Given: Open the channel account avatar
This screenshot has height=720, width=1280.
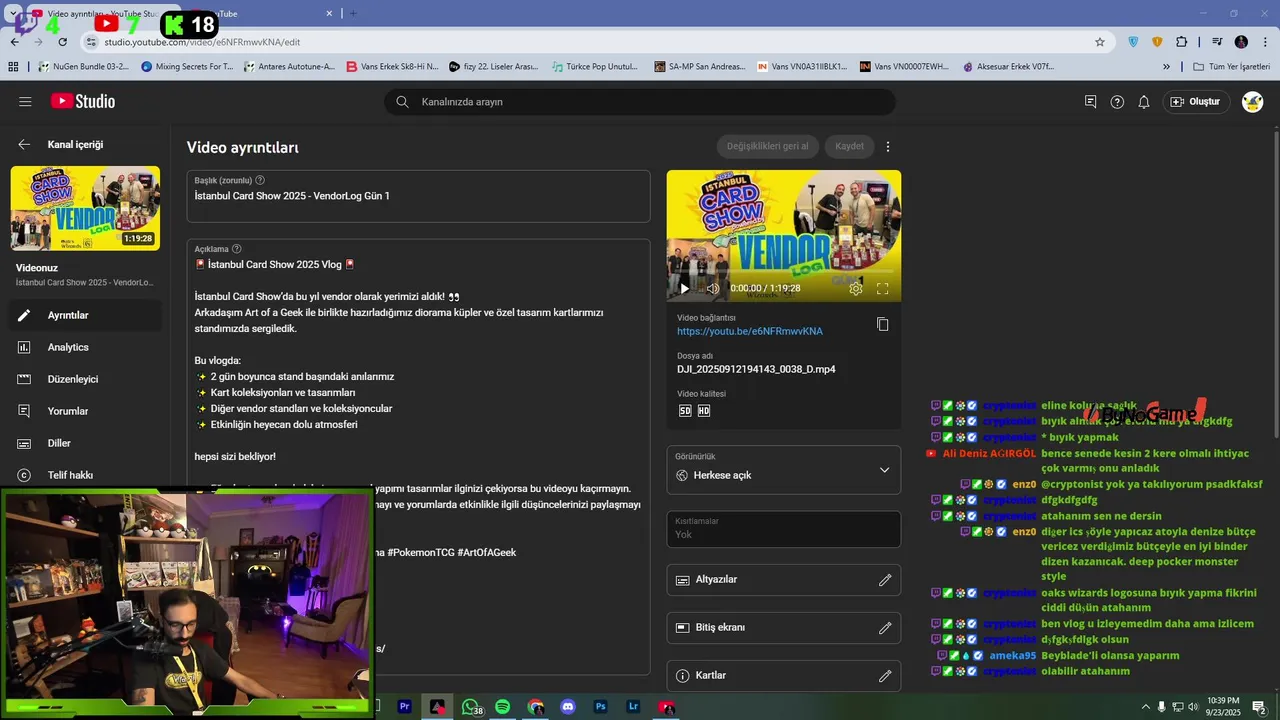Looking at the screenshot, I should point(1252,102).
